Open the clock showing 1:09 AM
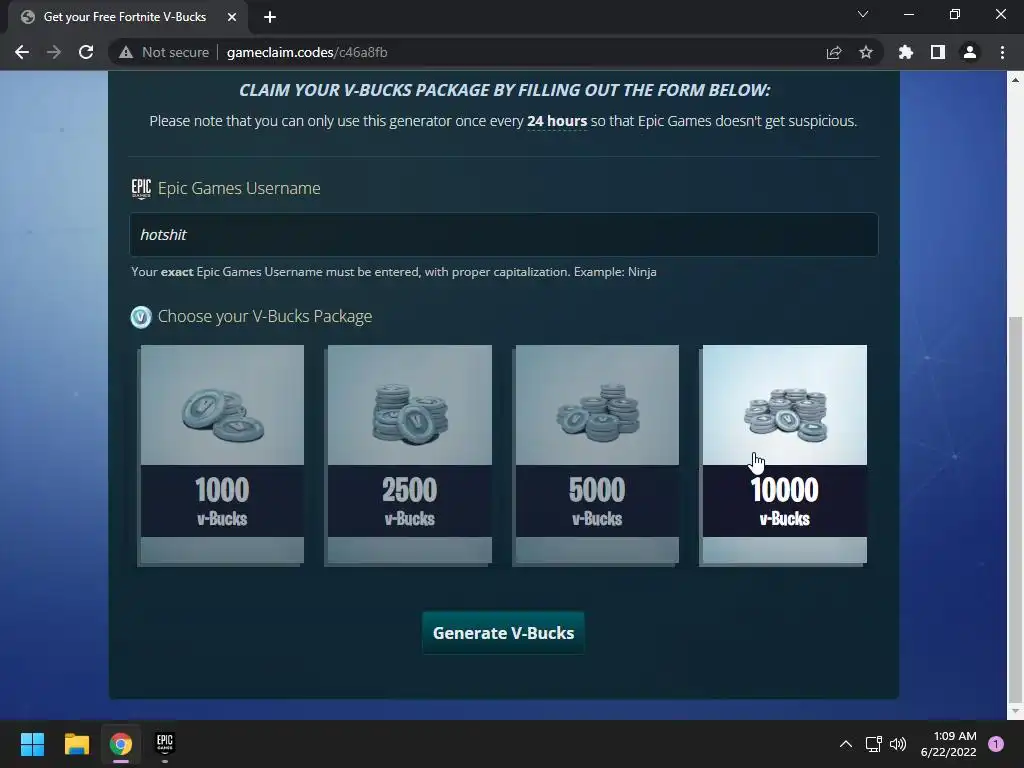 pyautogui.click(x=948, y=744)
